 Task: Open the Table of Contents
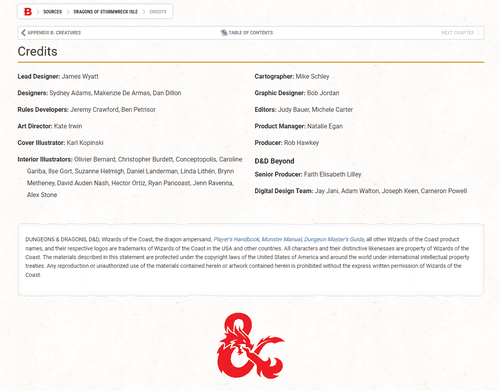pos(251,33)
